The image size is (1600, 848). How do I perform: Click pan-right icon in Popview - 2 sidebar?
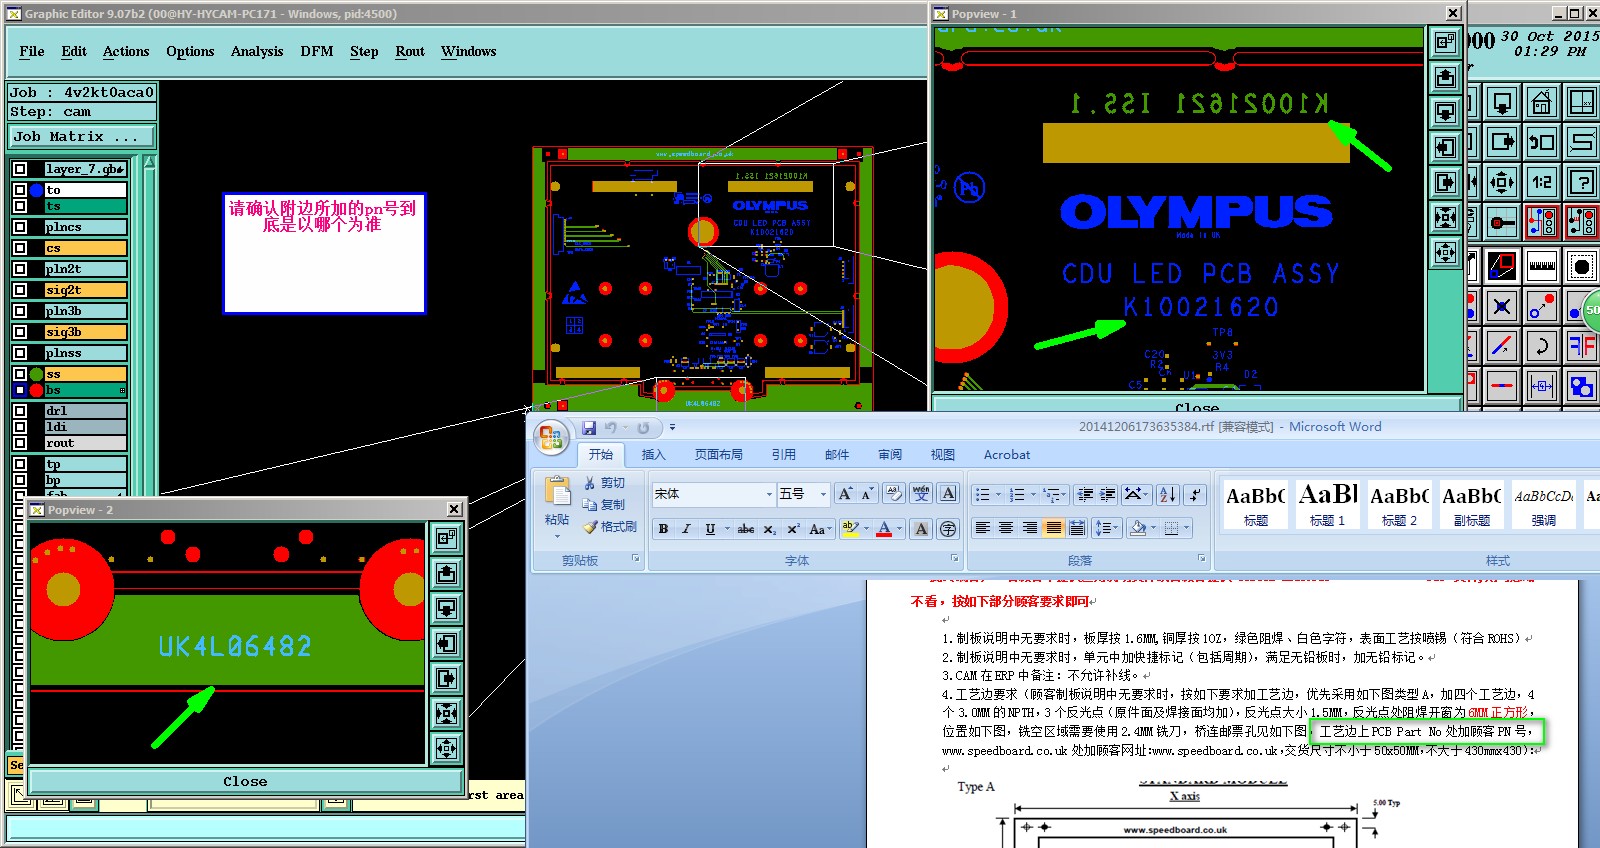[447, 678]
